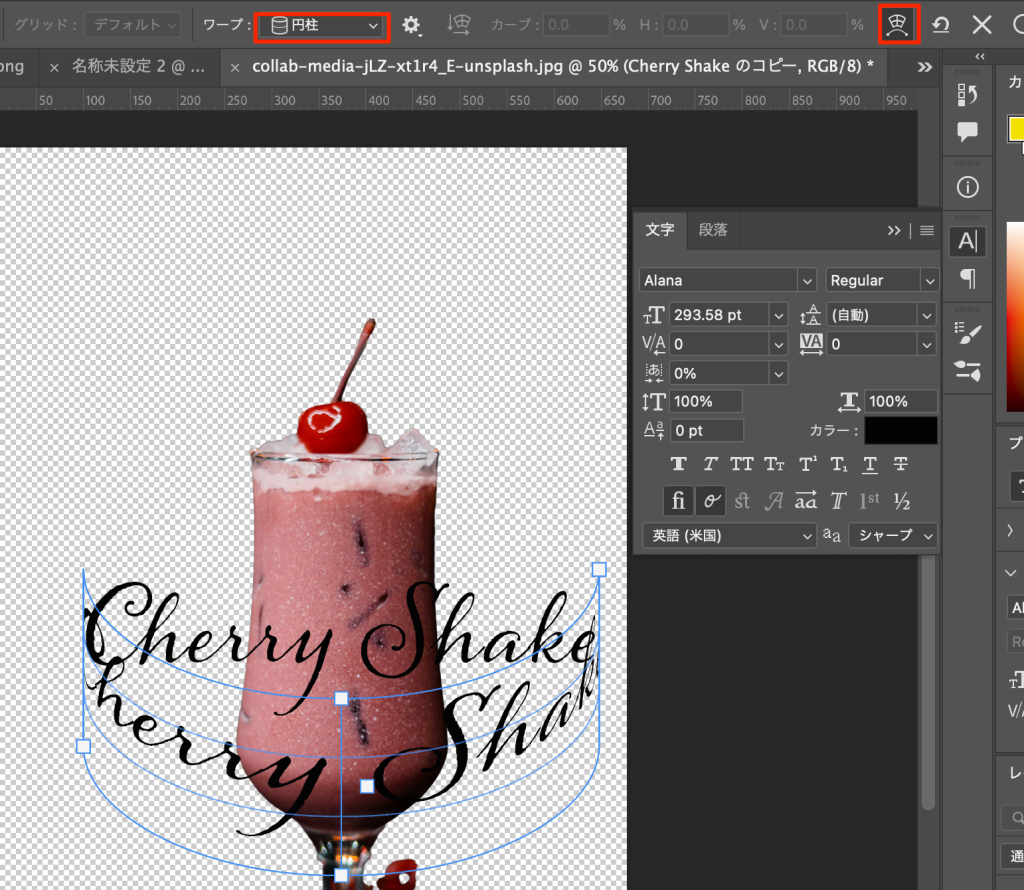Open the Paragraph panel pilcrow icon
This screenshot has height=890, width=1024.
point(968,278)
